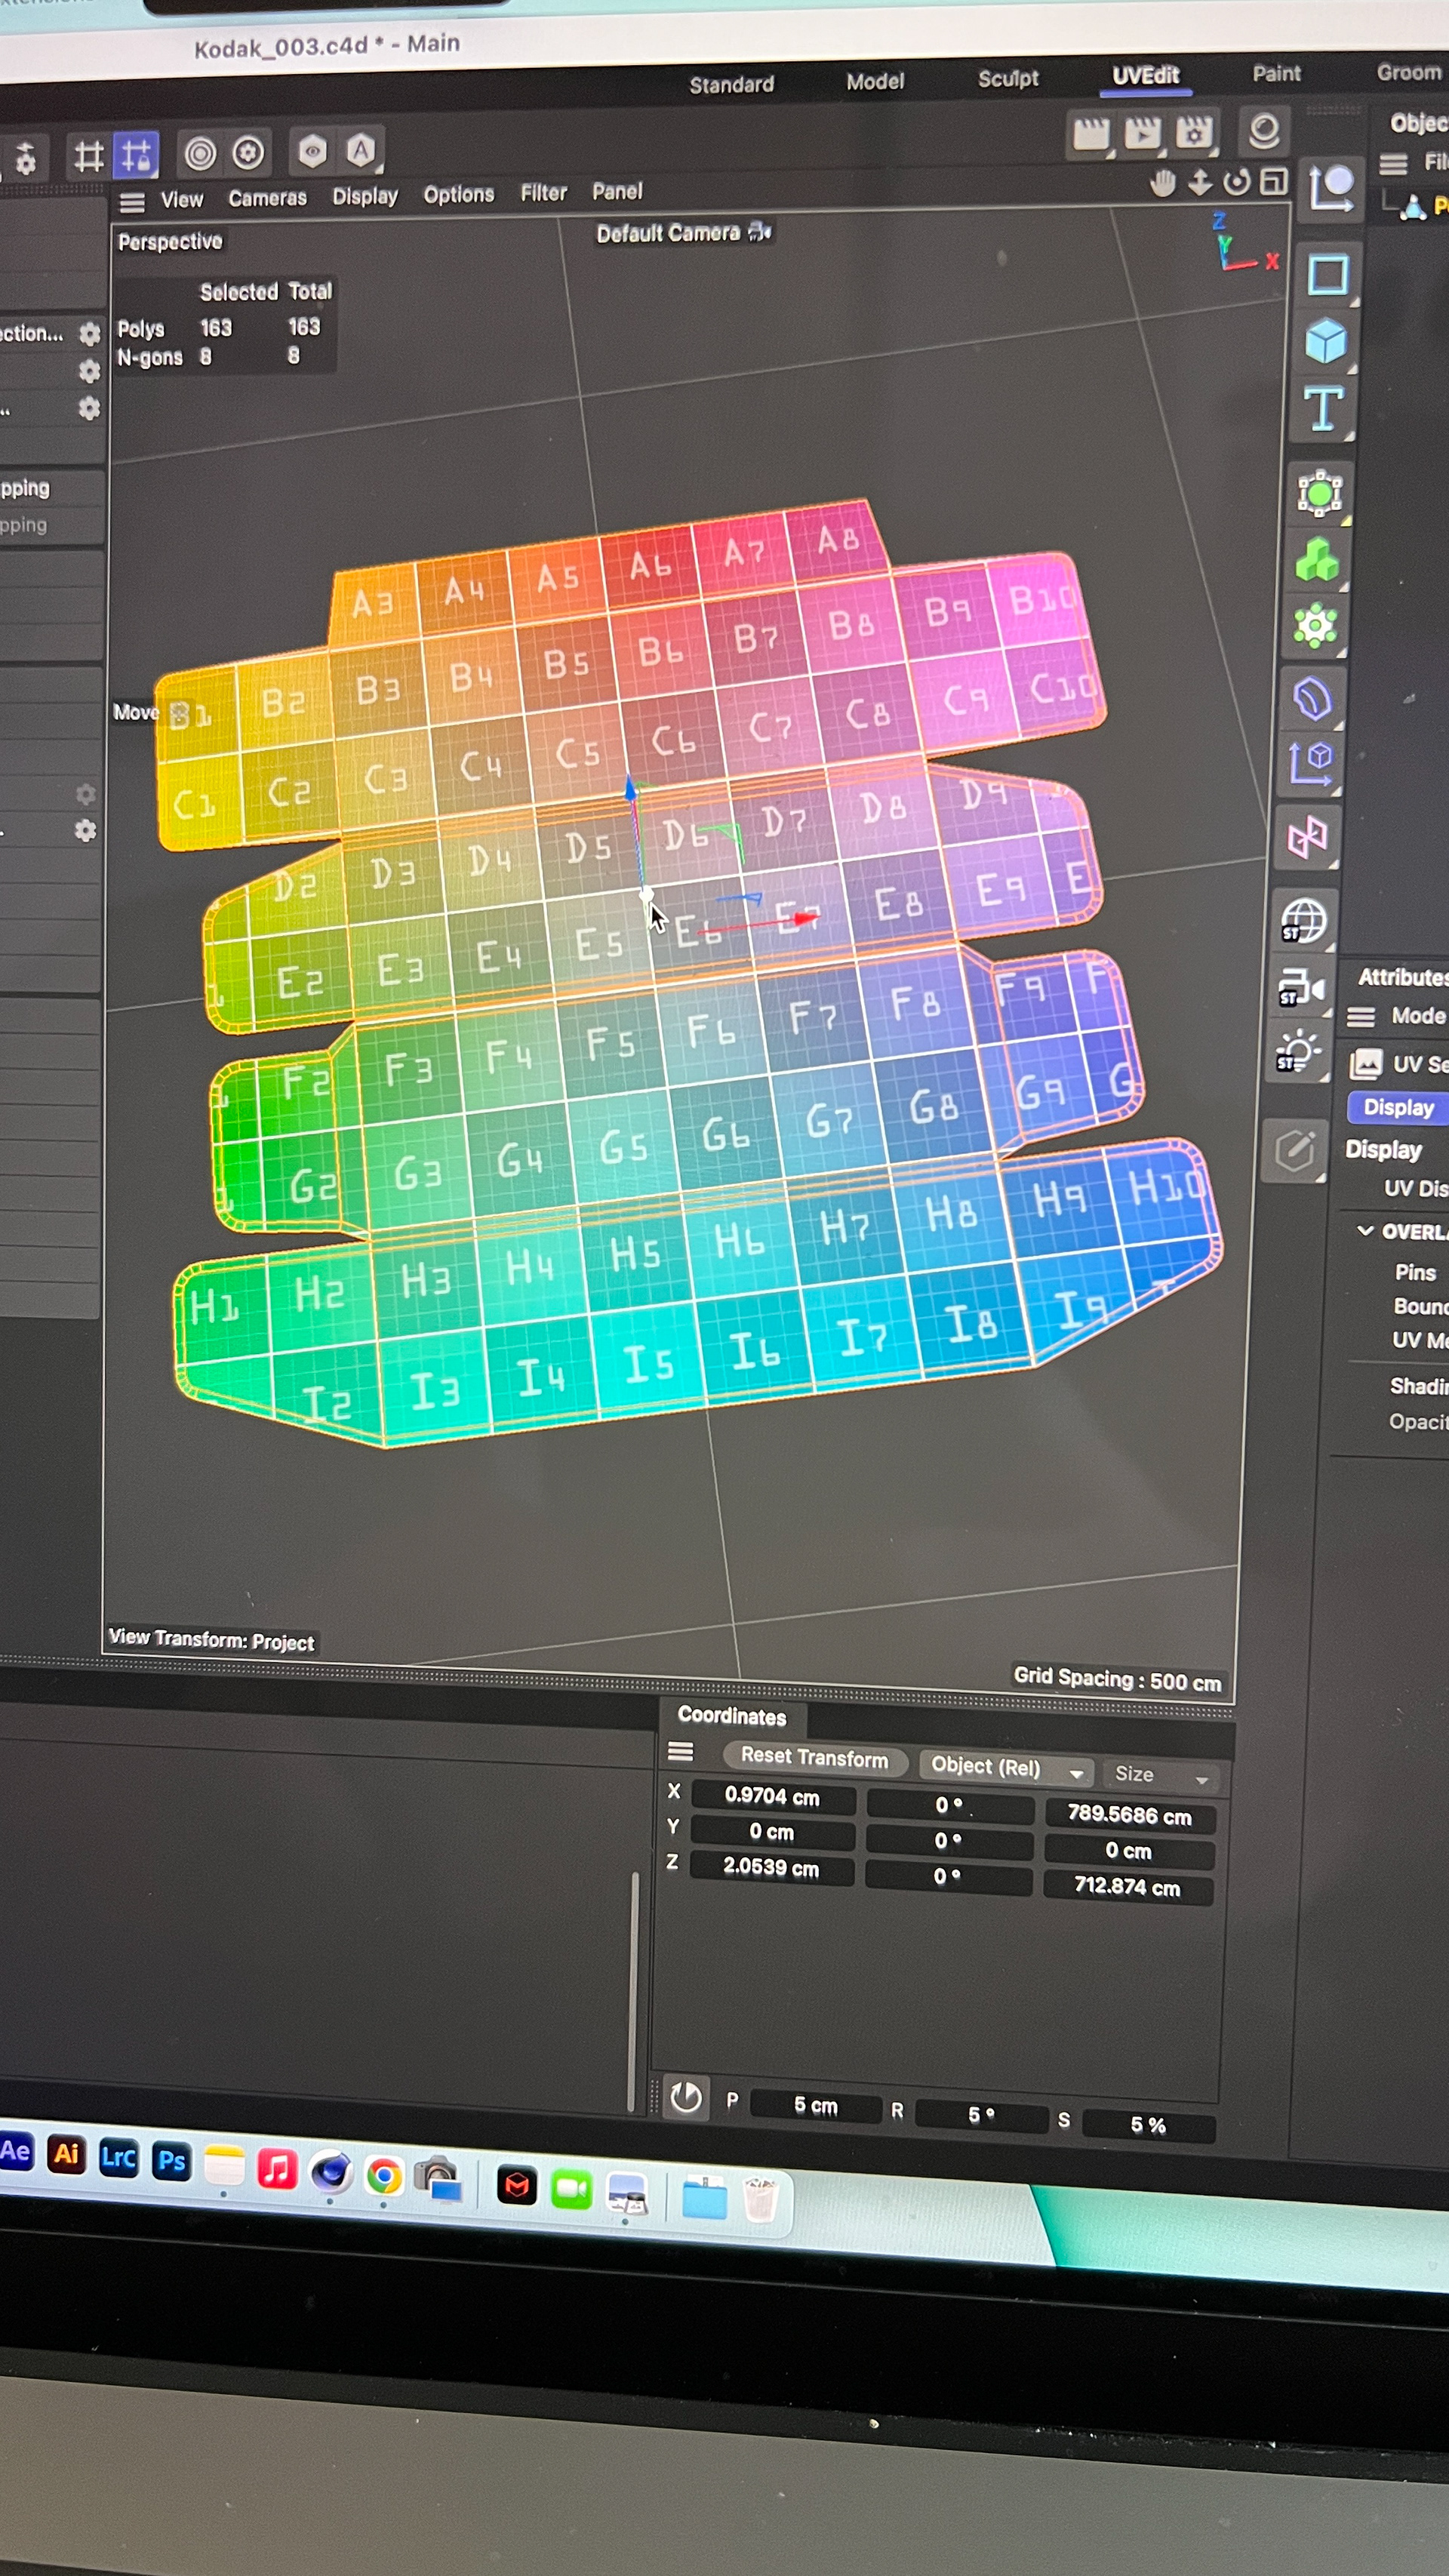1449x2576 pixels.
Task: Collapse the OVERLAY section chevron
Action: click(x=1365, y=1230)
